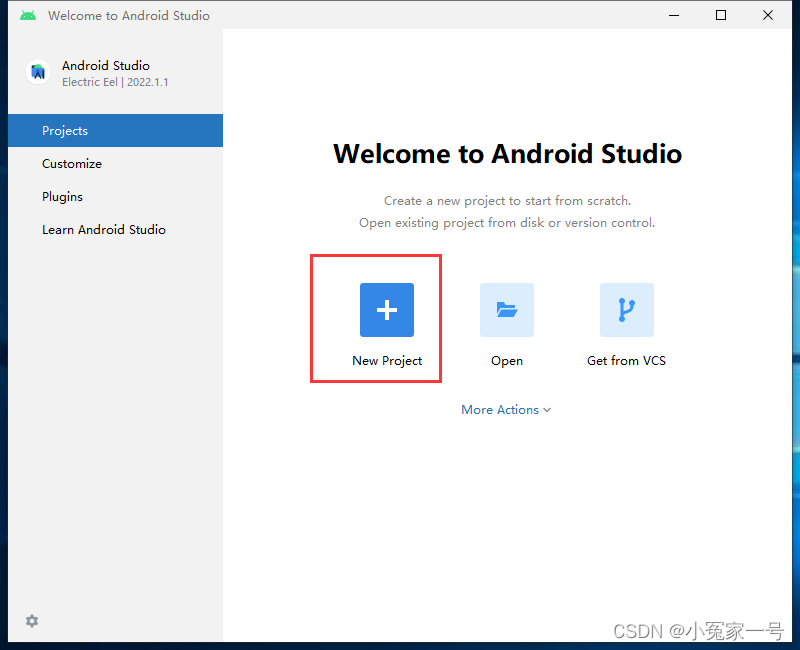Expand the More Actions dropdown
Viewport: 800px width, 650px height.
pyautogui.click(x=506, y=410)
